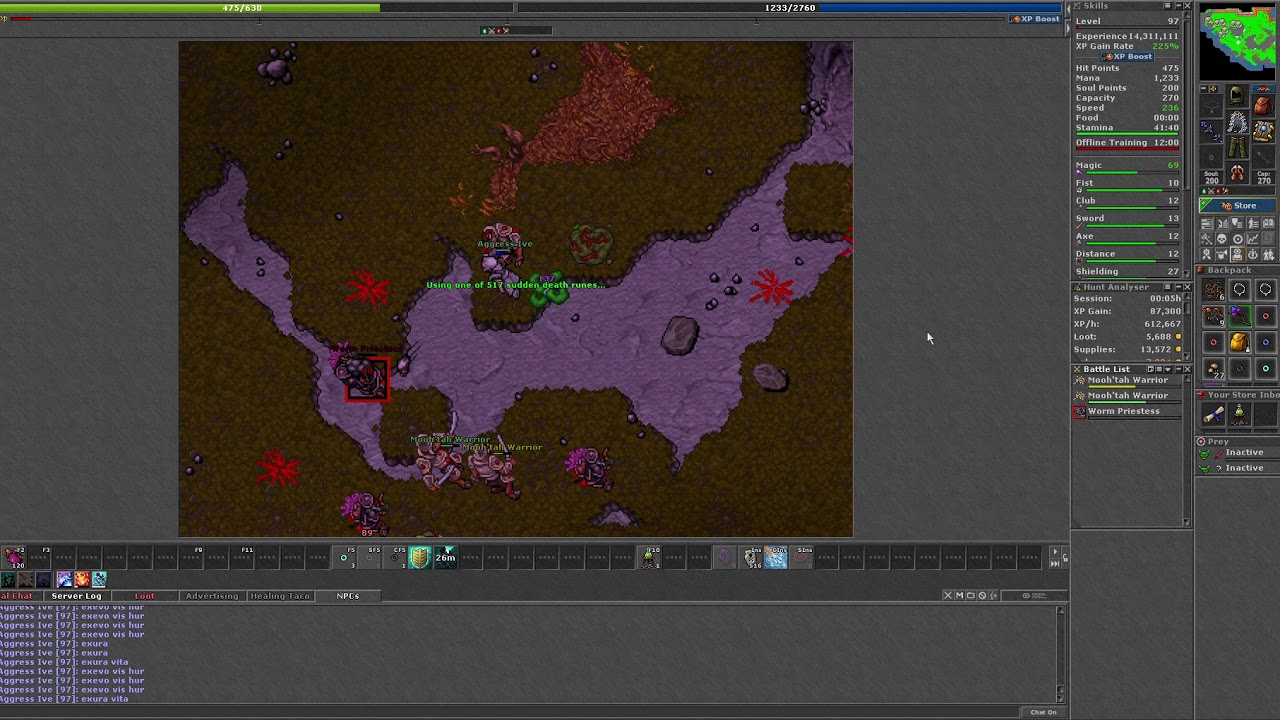
Task: Click the minimap thumbnail
Action: pos(1238,40)
